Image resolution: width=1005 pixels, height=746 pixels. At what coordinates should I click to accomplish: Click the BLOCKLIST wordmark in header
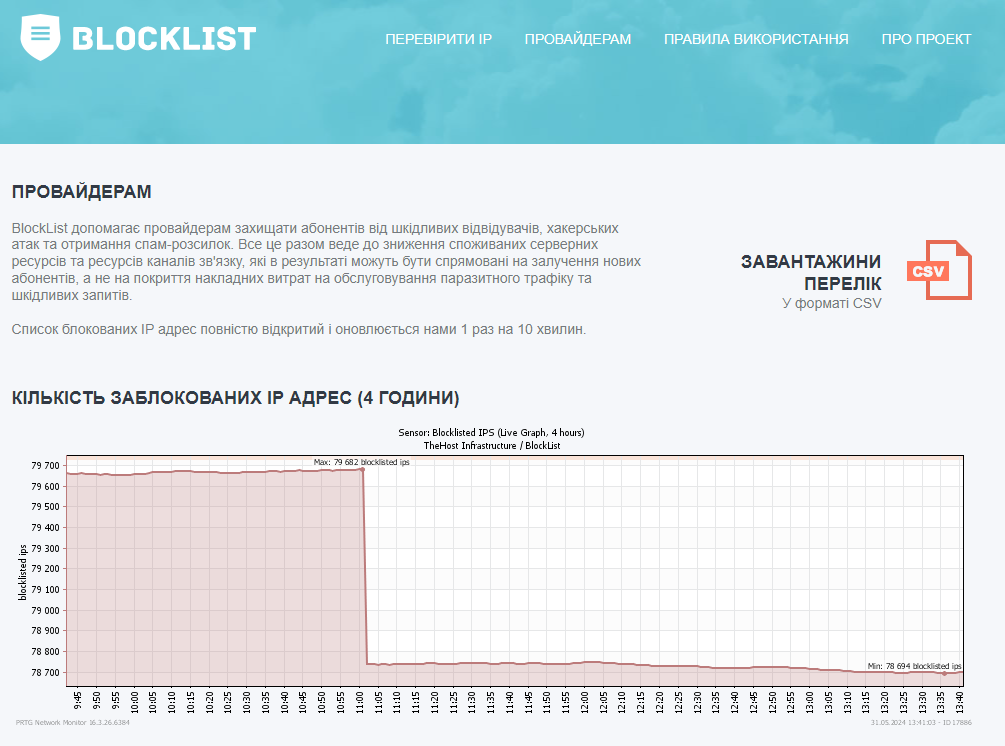click(164, 38)
